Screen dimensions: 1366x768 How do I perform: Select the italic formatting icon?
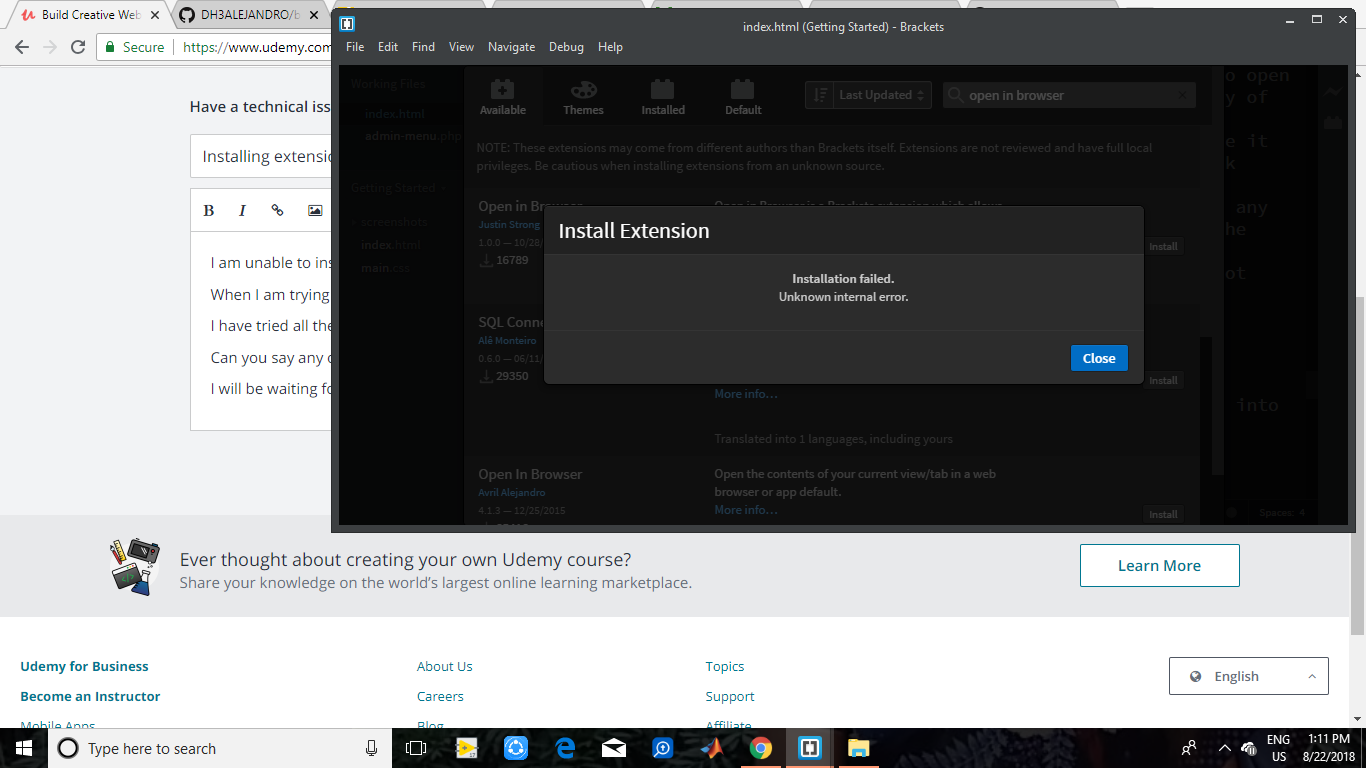click(x=242, y=210)
